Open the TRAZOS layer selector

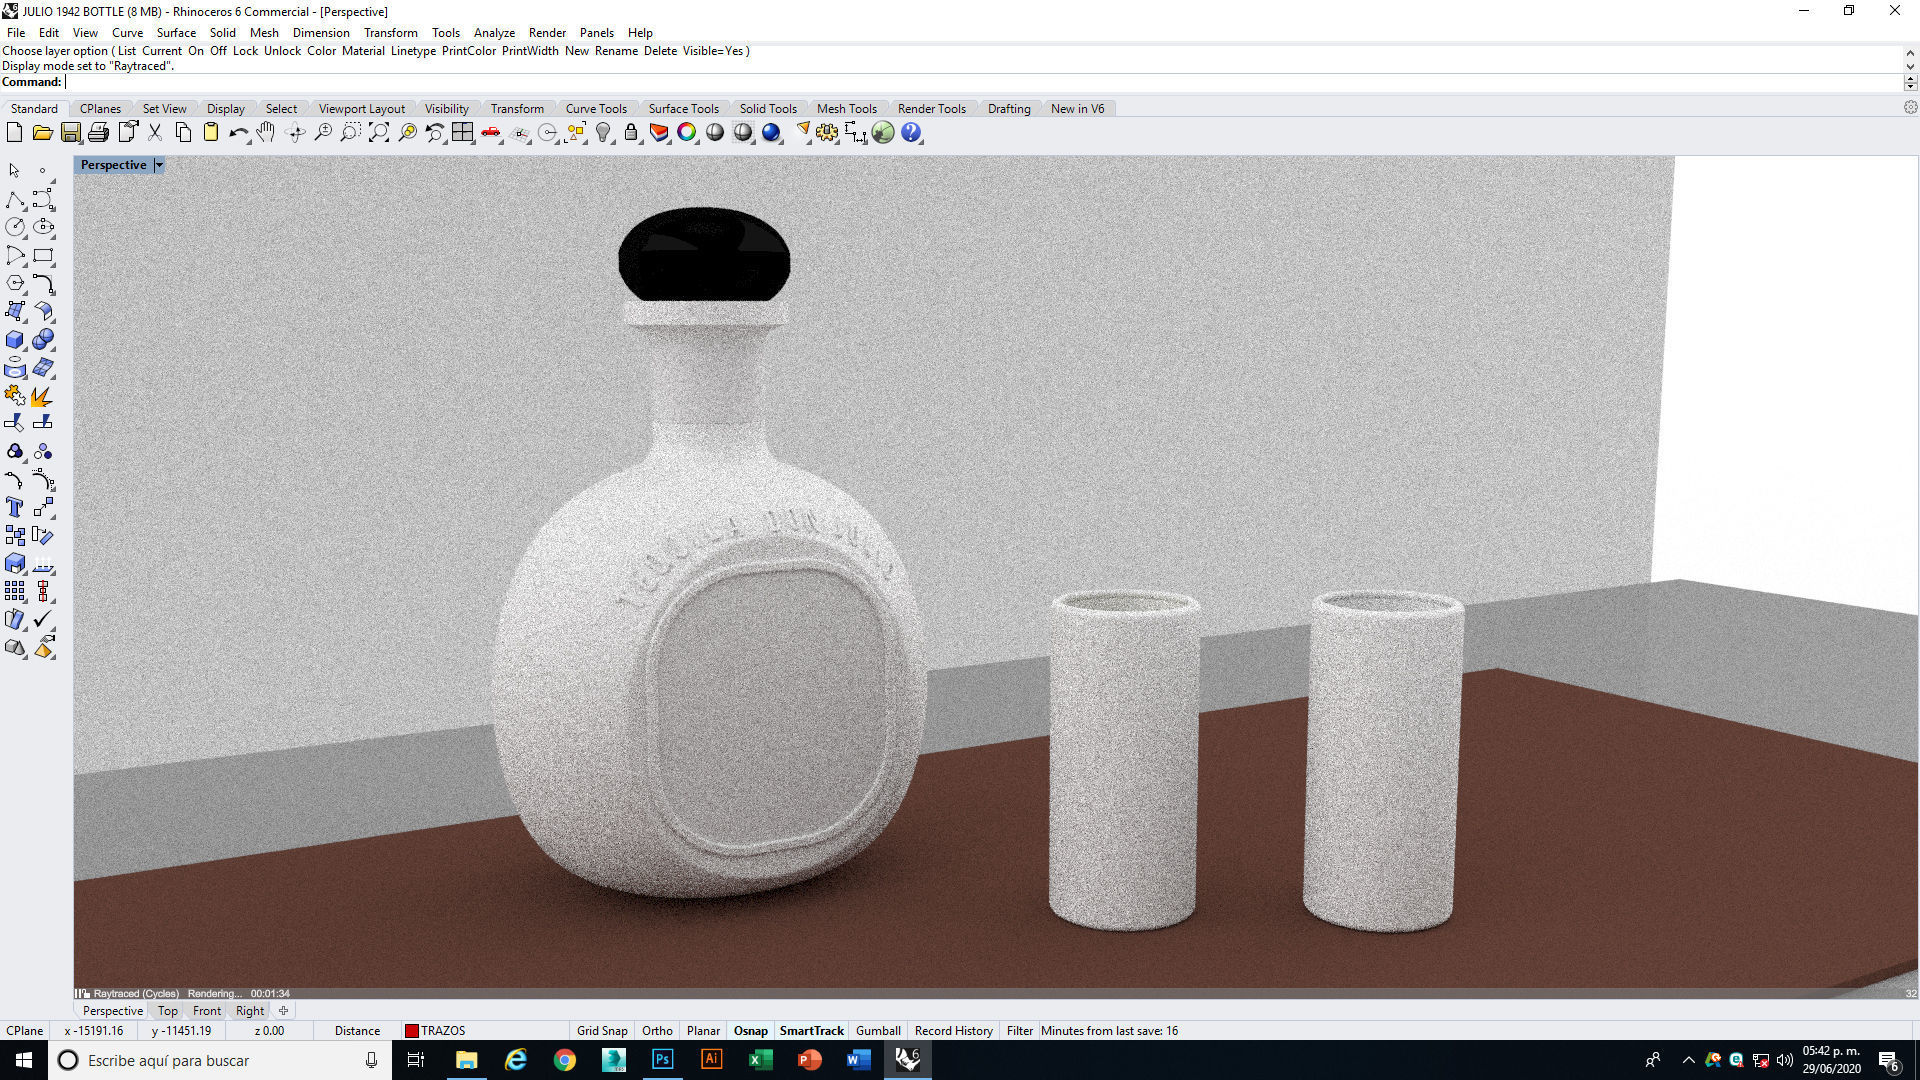click(x=436, y=1031)
